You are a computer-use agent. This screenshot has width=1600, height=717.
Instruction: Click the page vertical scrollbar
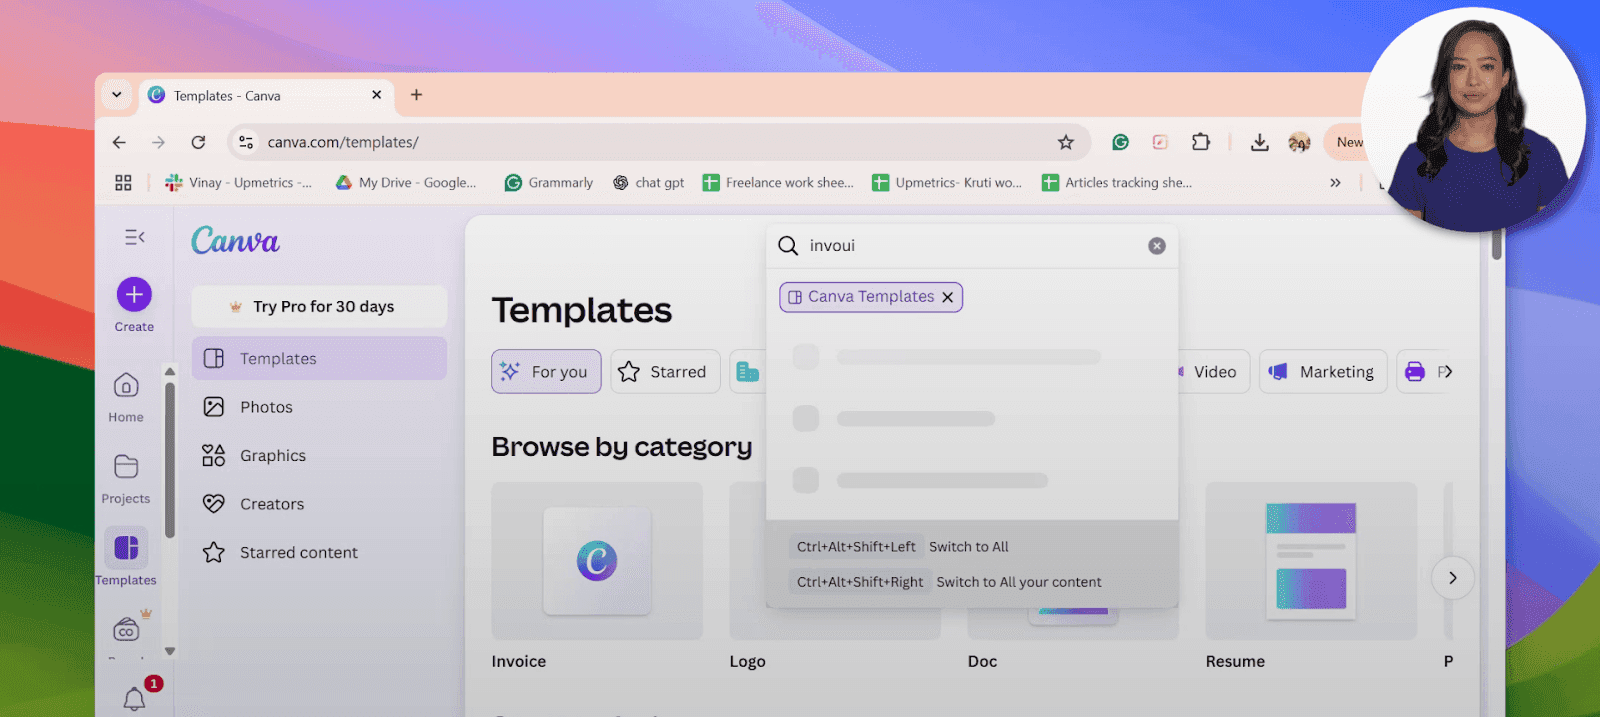(1497, 243)
